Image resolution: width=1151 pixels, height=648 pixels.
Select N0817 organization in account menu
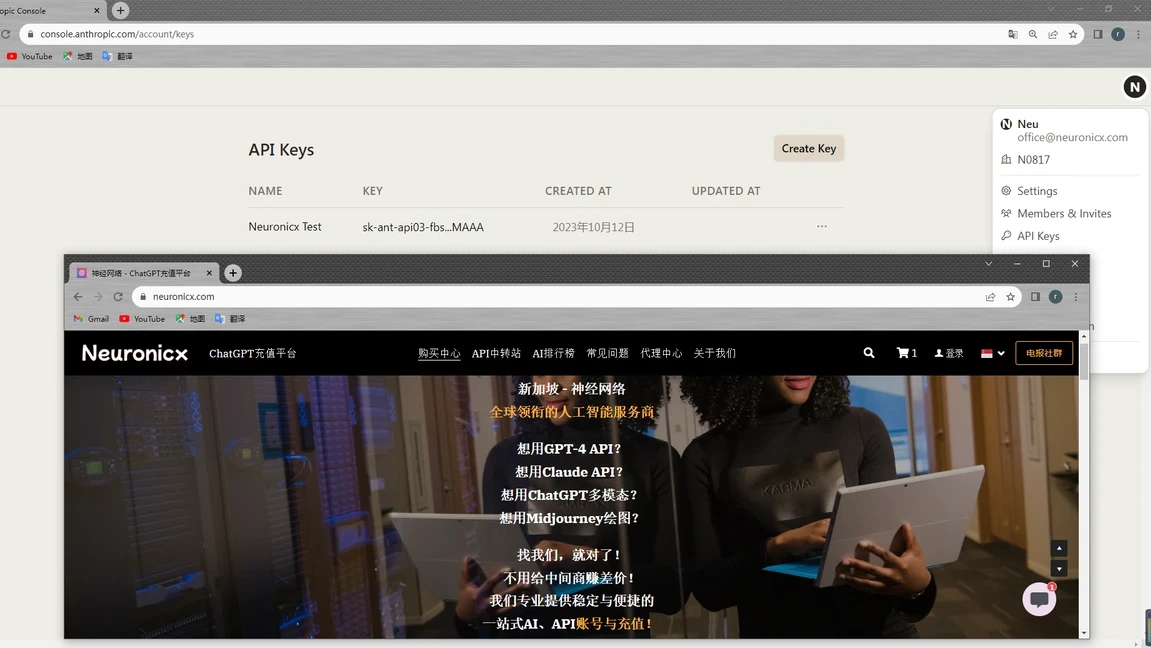[x=1033, y=159]
